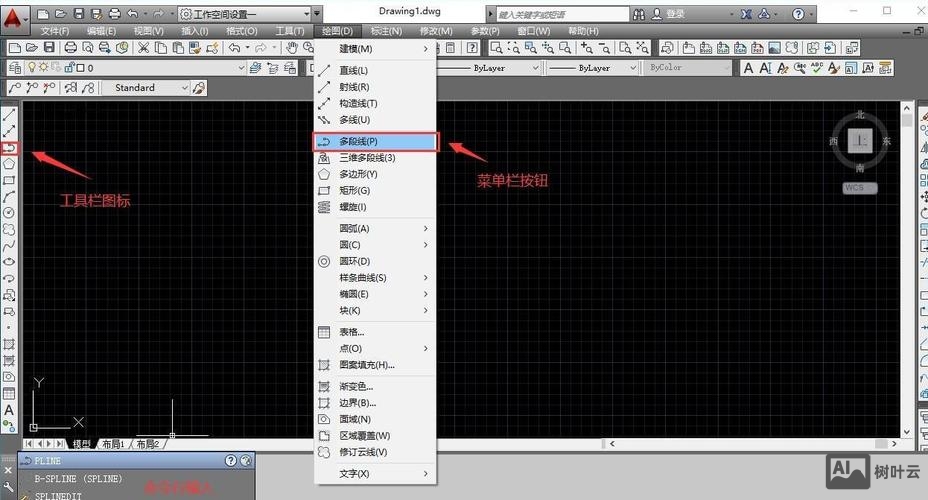Select the Polygon tool in left toolbar
Image resolution: width=928 pixels, height=500 pixels.
(9, 164)
